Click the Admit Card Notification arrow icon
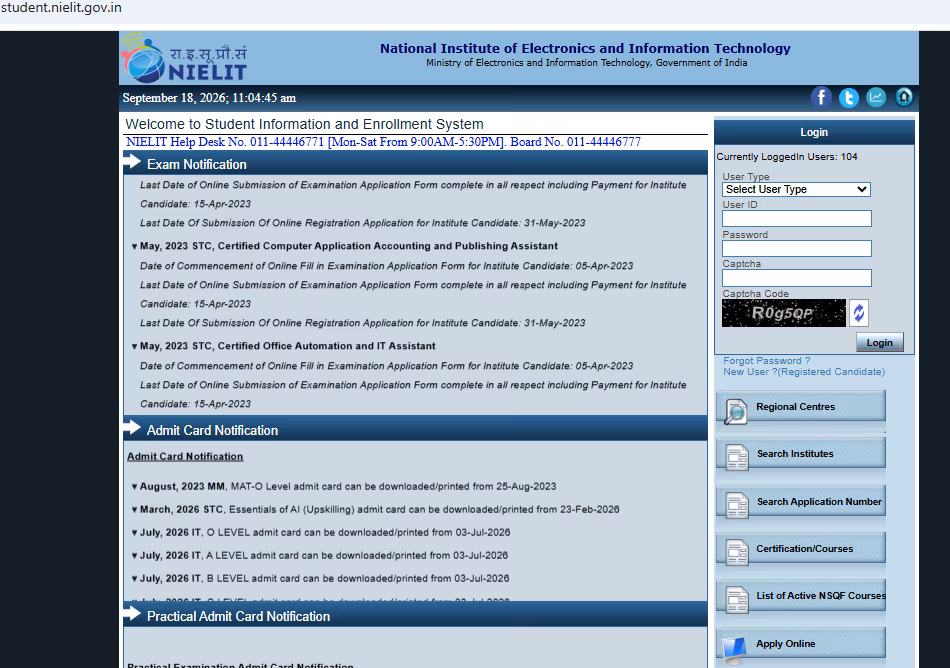This screenshot has width=950, height=668. click(132, 428)
